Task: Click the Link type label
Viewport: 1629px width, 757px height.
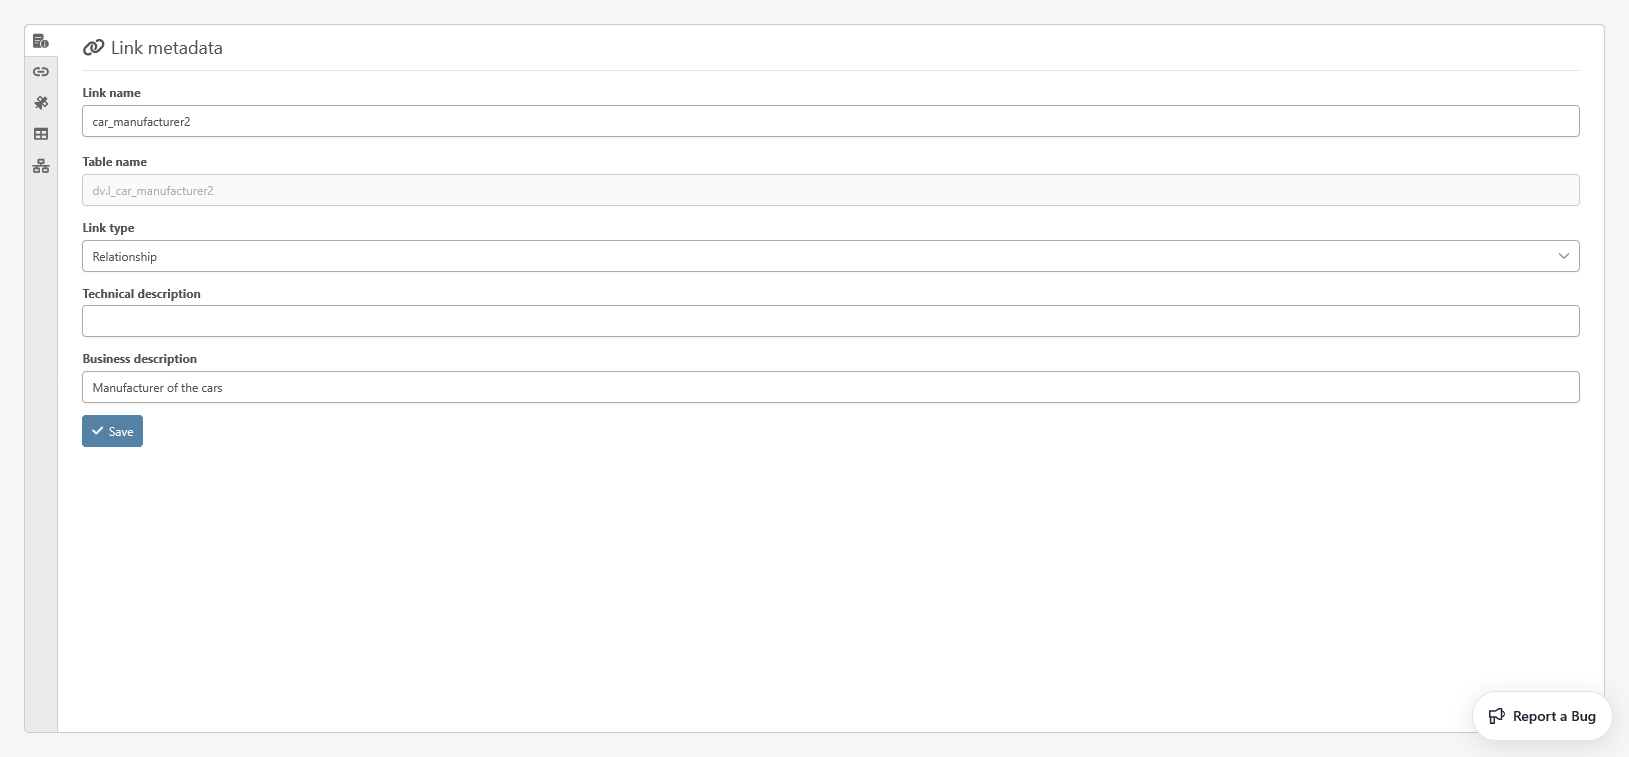Action: point(108,228)
